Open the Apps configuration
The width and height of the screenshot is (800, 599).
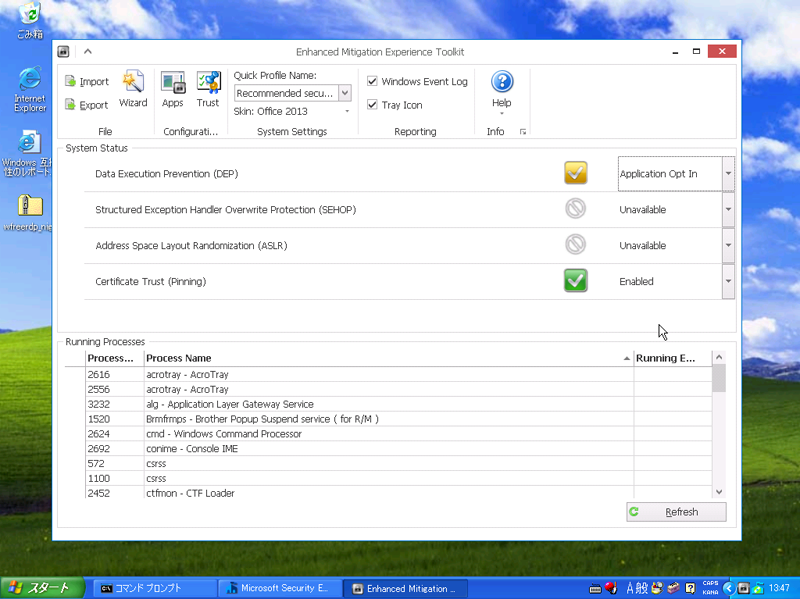click(x=172, y=89)
